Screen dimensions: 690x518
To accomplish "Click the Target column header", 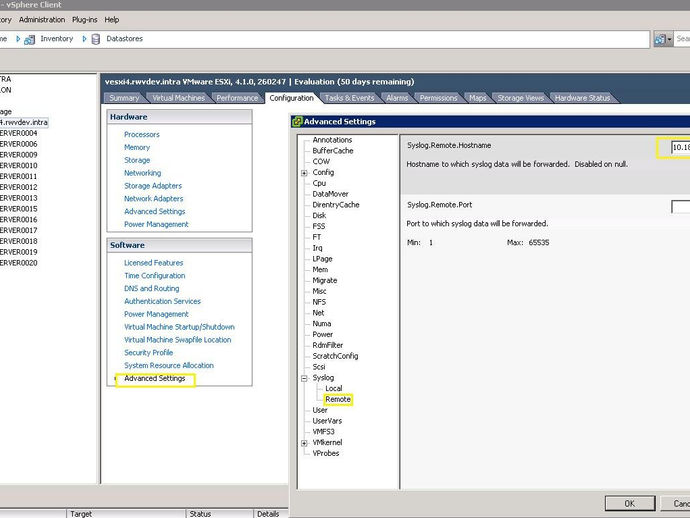I will pos(126,514).
